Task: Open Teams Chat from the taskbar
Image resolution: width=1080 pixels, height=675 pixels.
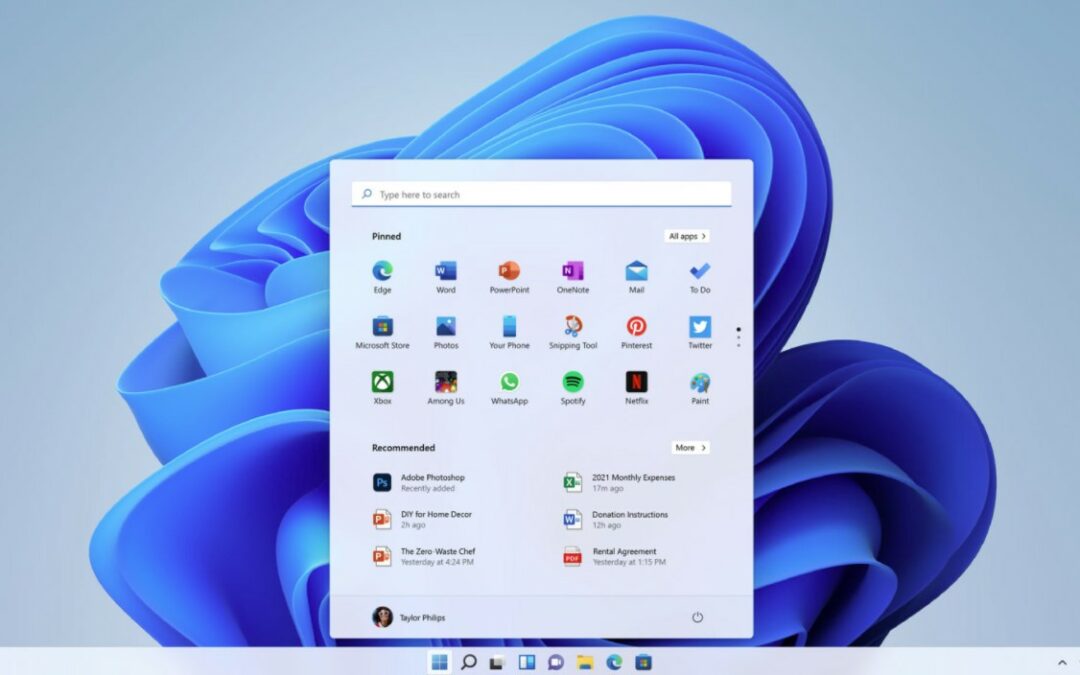Action: pyautogui.click(x=554, y=661)
